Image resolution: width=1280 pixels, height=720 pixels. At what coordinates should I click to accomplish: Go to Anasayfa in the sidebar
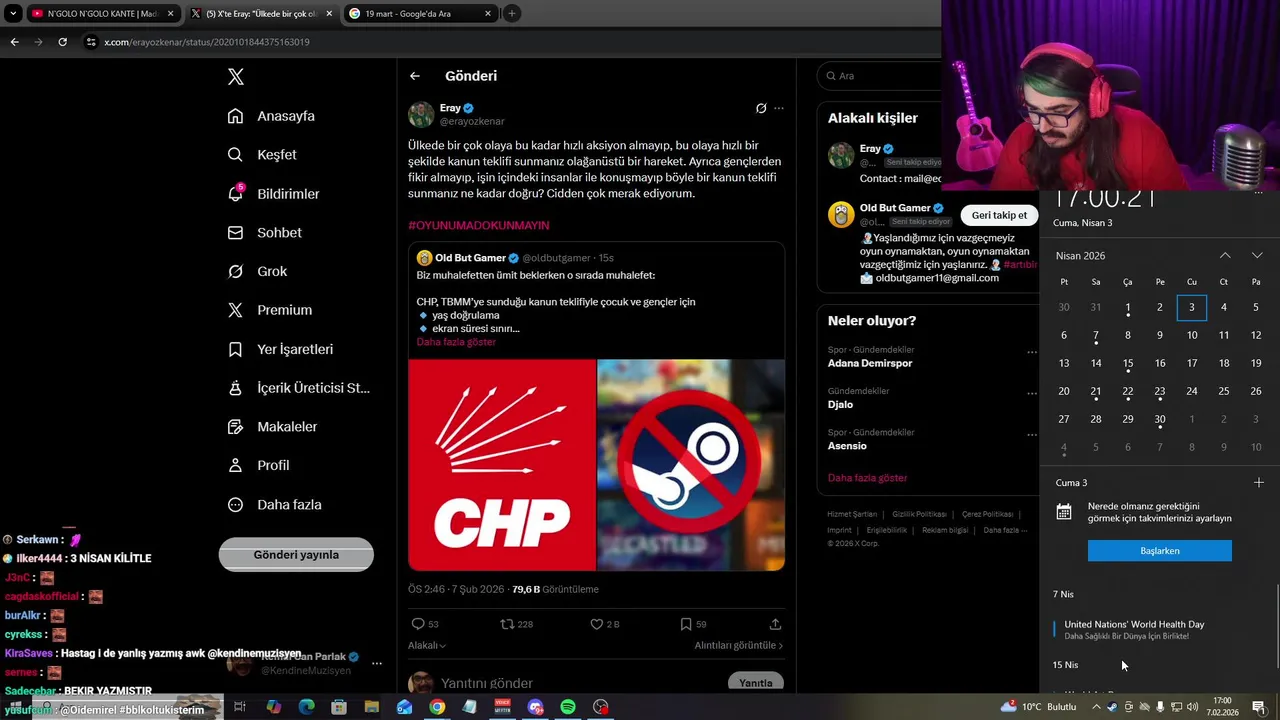point(271,116)
